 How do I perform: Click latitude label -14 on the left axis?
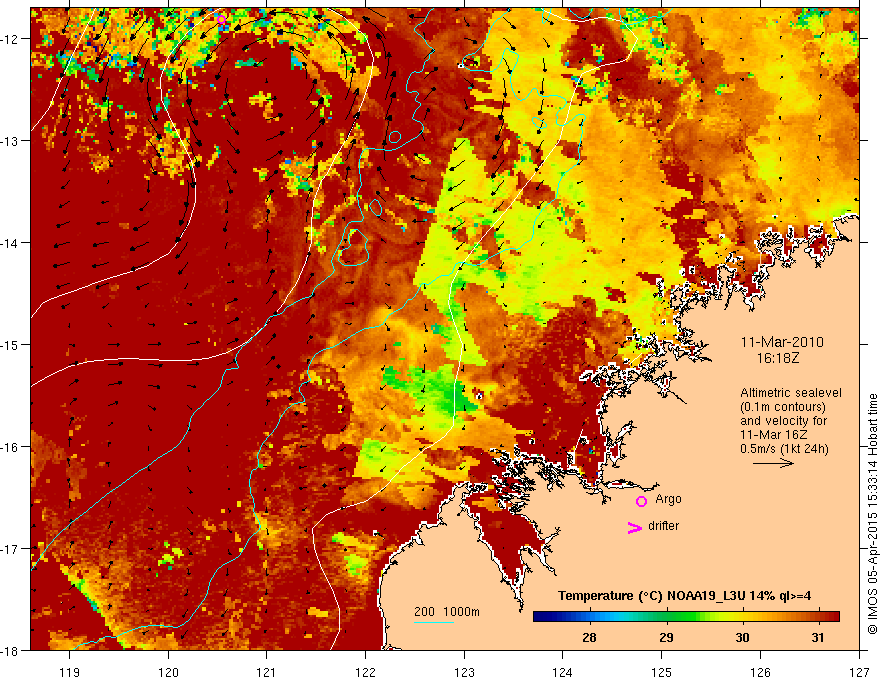10,243
